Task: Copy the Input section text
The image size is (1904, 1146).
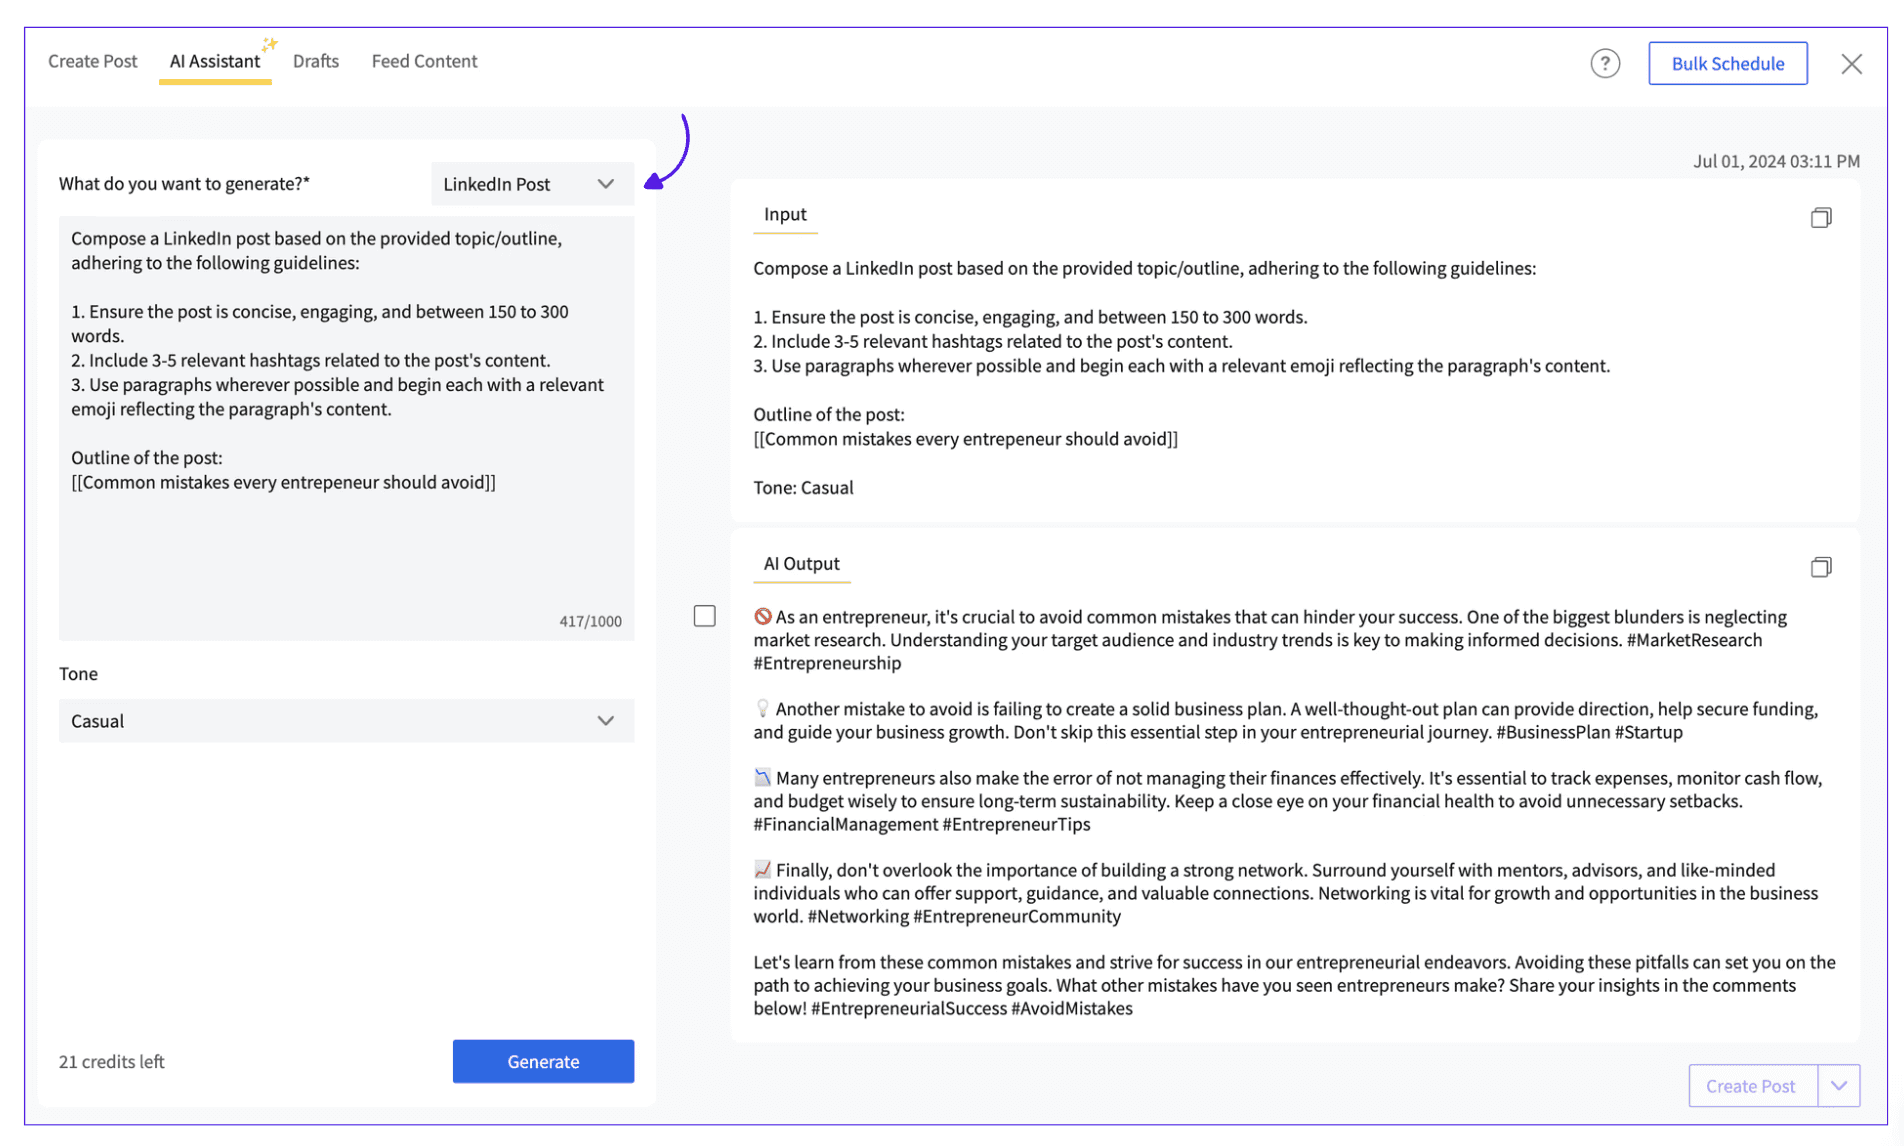Action: point(1820,217)
